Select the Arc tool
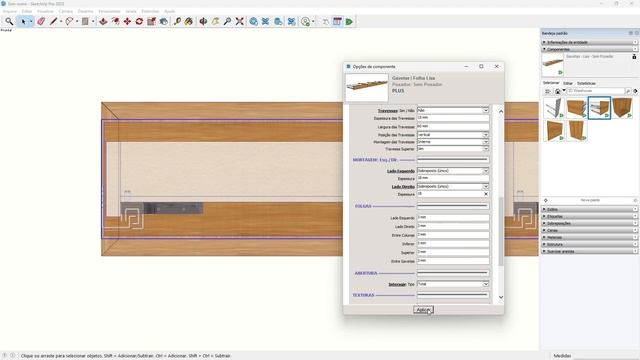 (69, 21)
